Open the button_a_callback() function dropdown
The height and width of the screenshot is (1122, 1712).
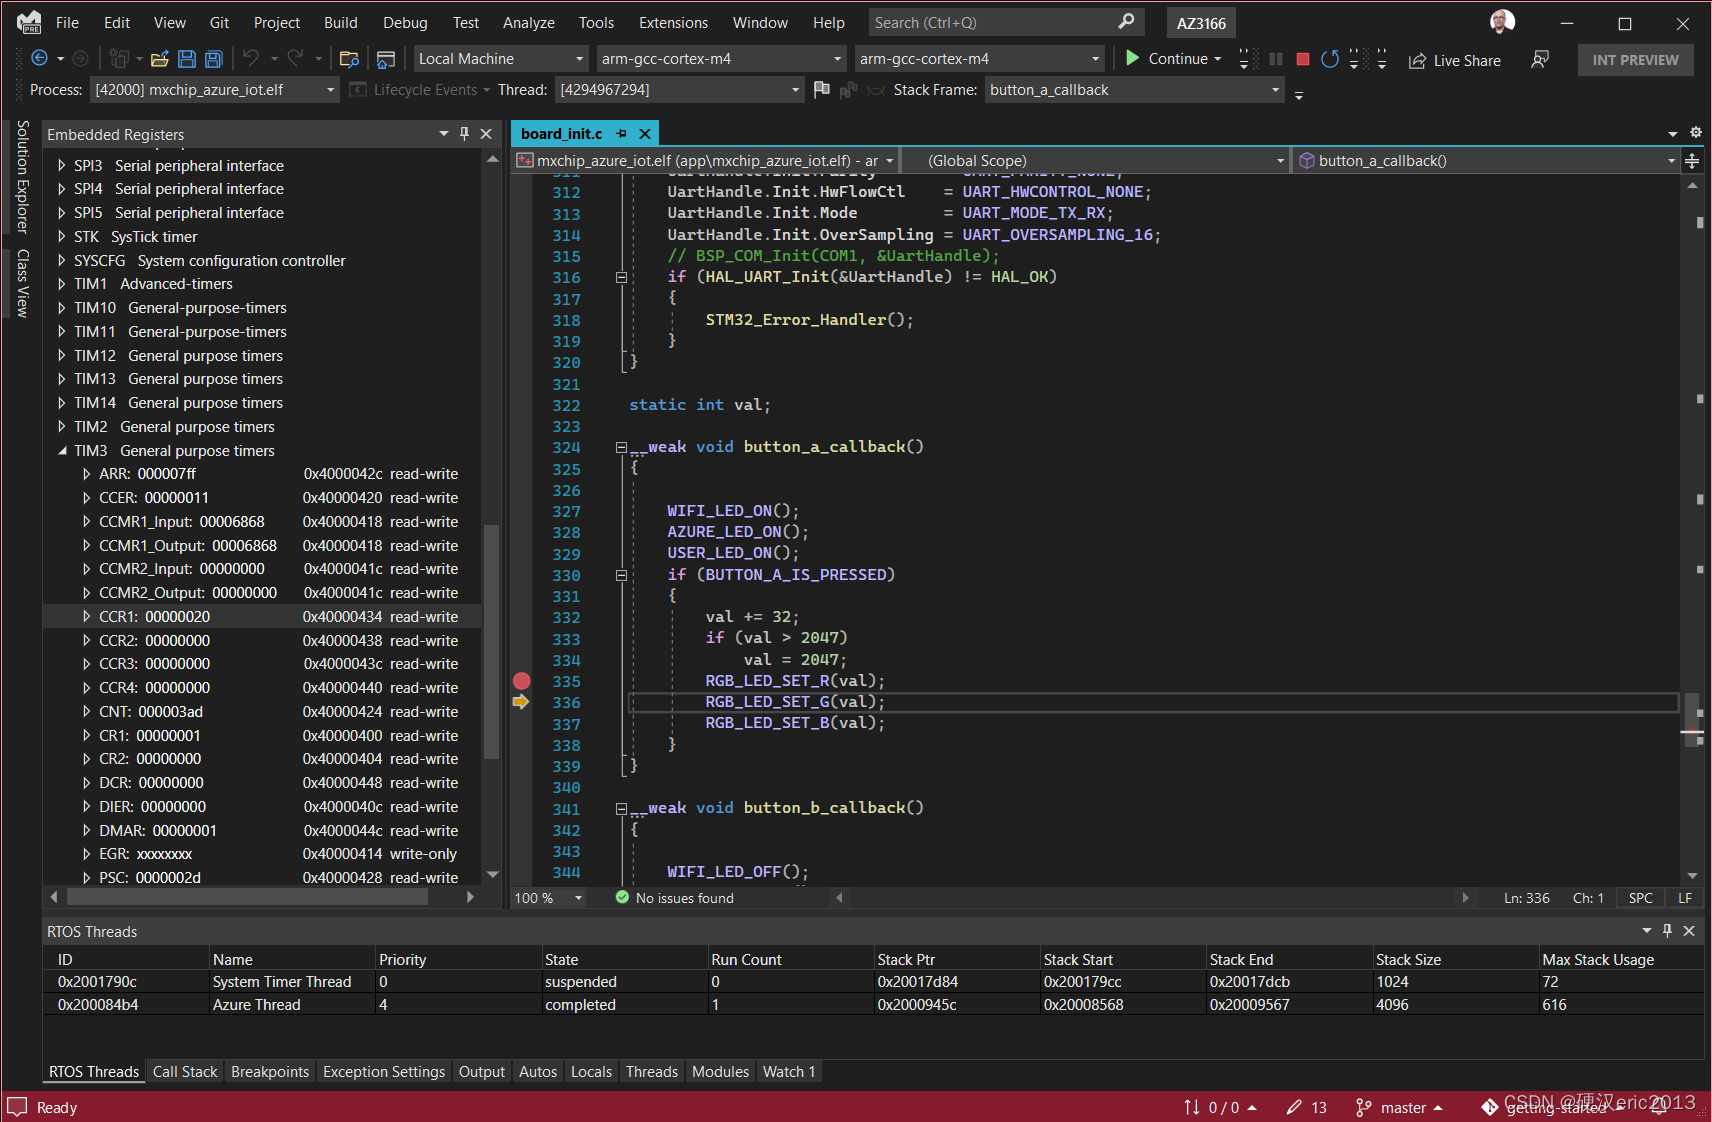(1487, 160)
